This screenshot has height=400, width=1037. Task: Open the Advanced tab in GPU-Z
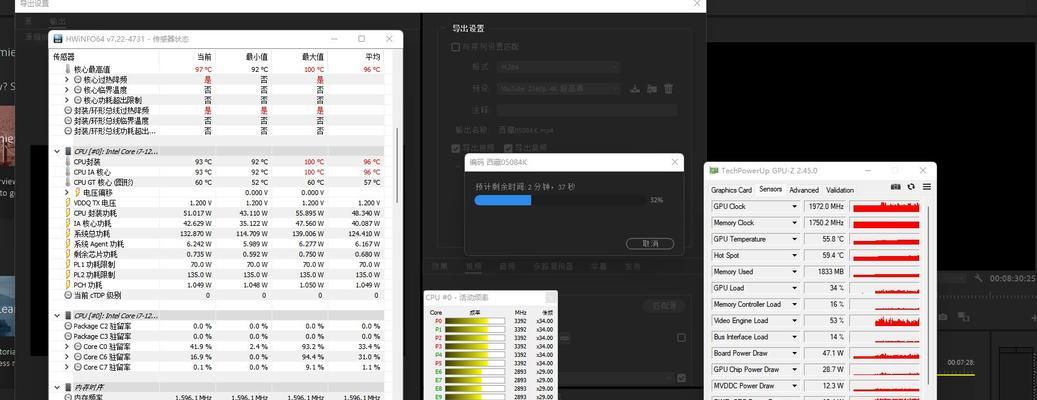click(804, 190)
